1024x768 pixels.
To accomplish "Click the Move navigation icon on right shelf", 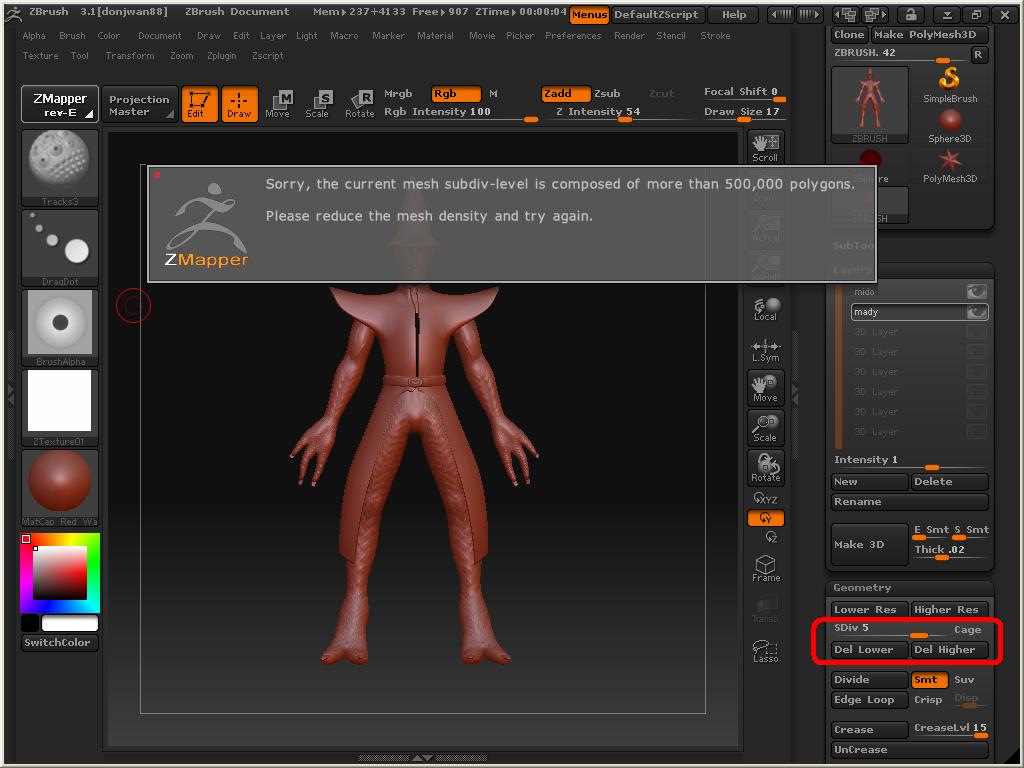I will click(x=765, y=388).
